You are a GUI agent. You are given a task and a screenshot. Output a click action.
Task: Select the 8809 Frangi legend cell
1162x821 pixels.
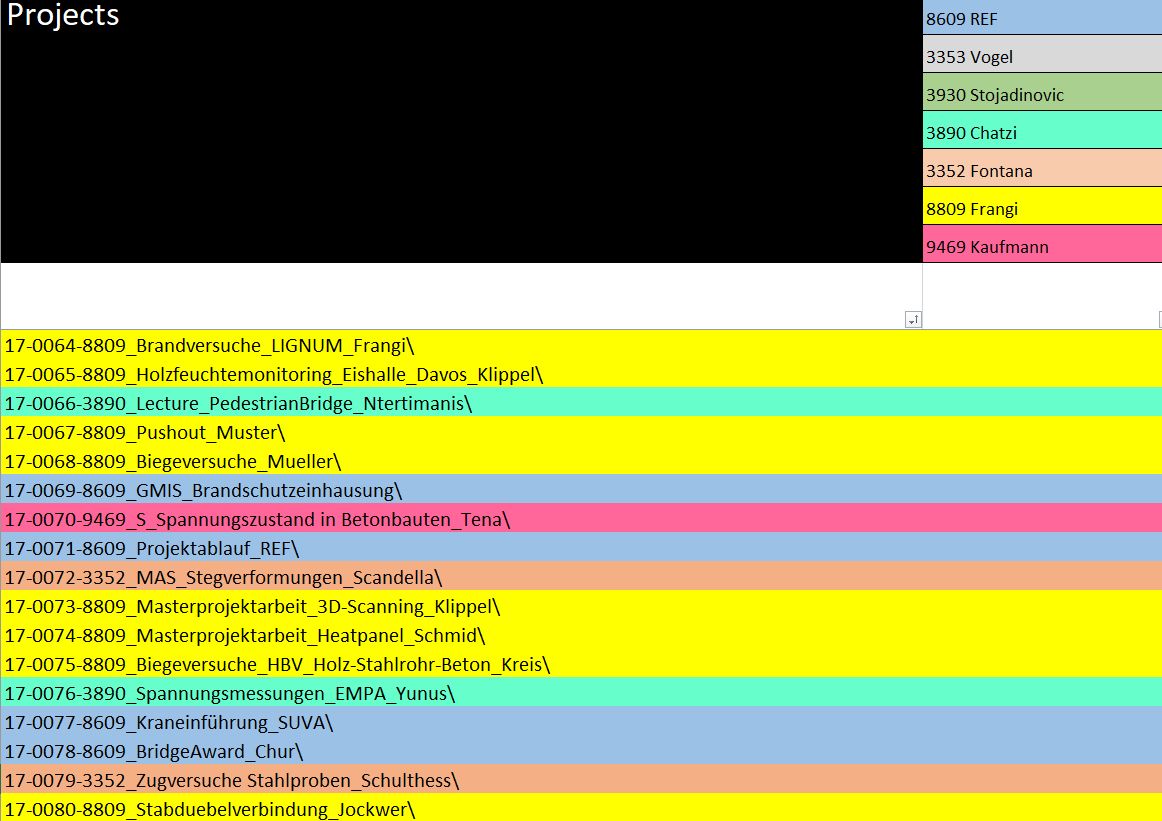tap(1042, 206)
